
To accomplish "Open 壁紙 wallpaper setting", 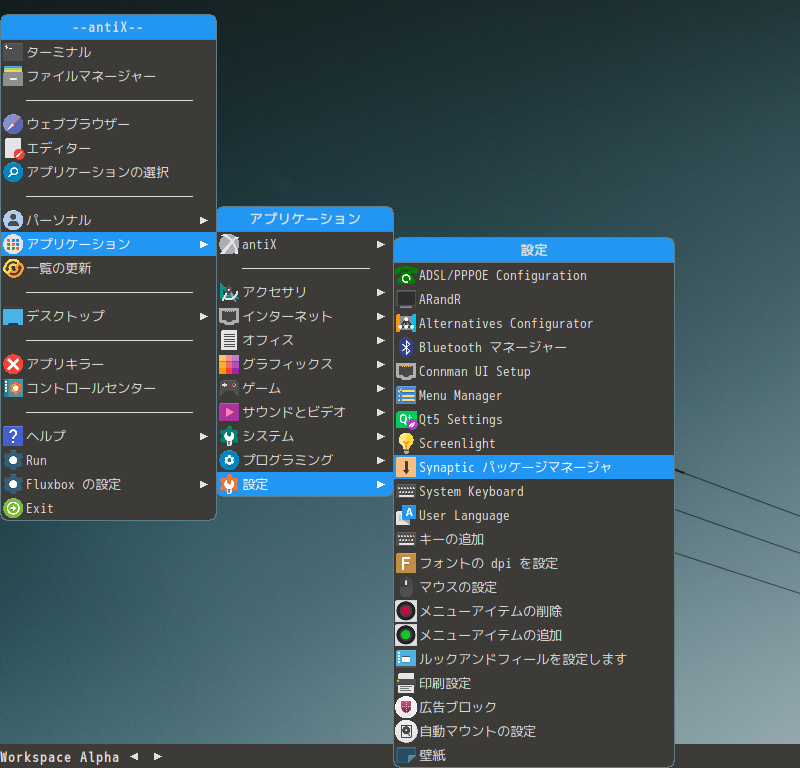I will click(x=534, y=755).
